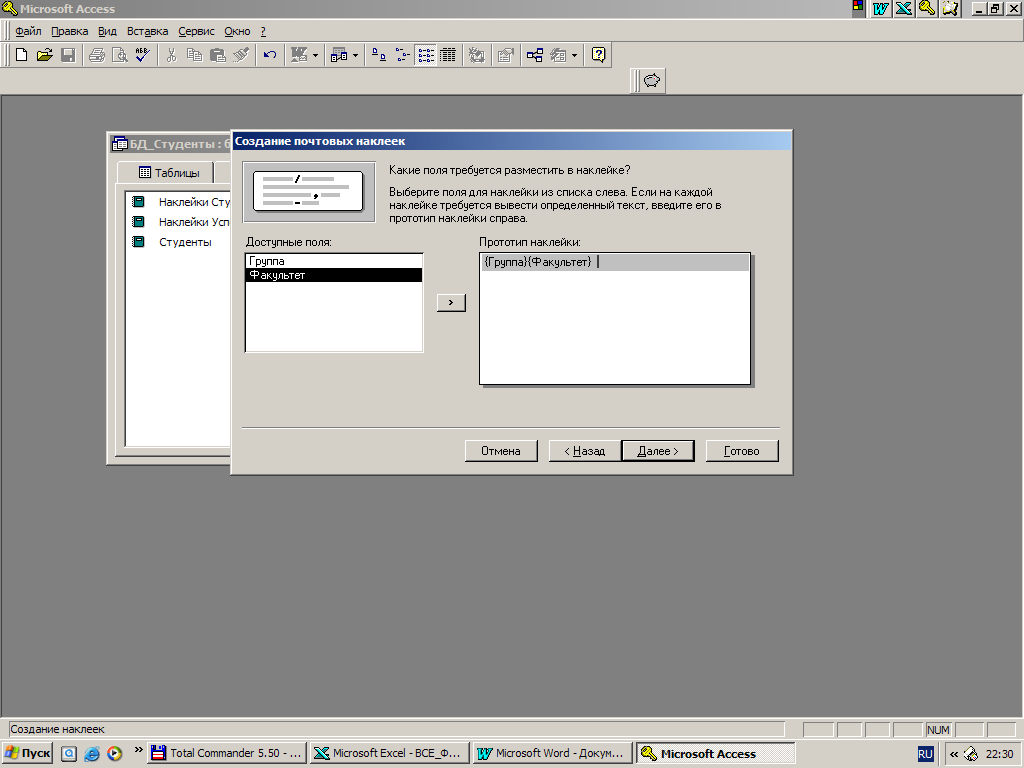The height and width of the screenshot is (768, 1024).
Task: Click Access key icon in Office shortcut bar
Action: (x=927, y=8)
